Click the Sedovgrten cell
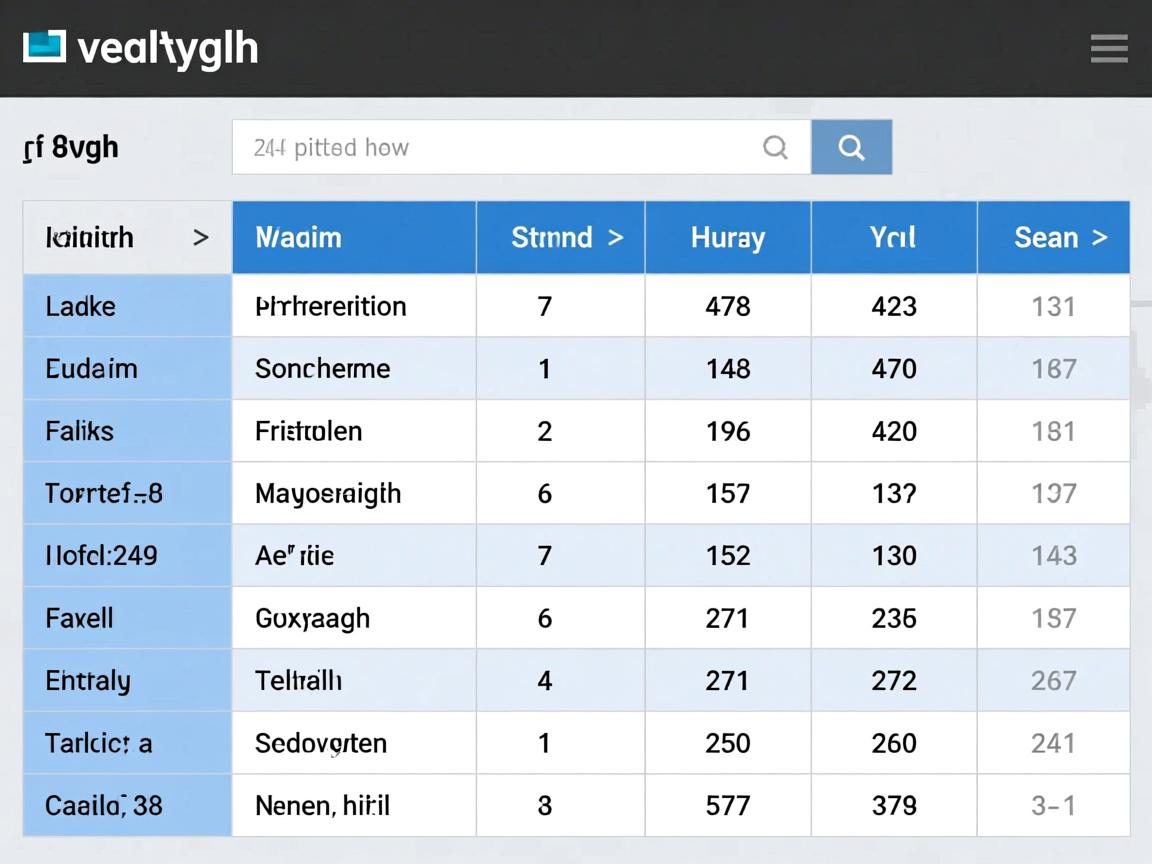This screenshot has width=1152, height=864. 320,743
